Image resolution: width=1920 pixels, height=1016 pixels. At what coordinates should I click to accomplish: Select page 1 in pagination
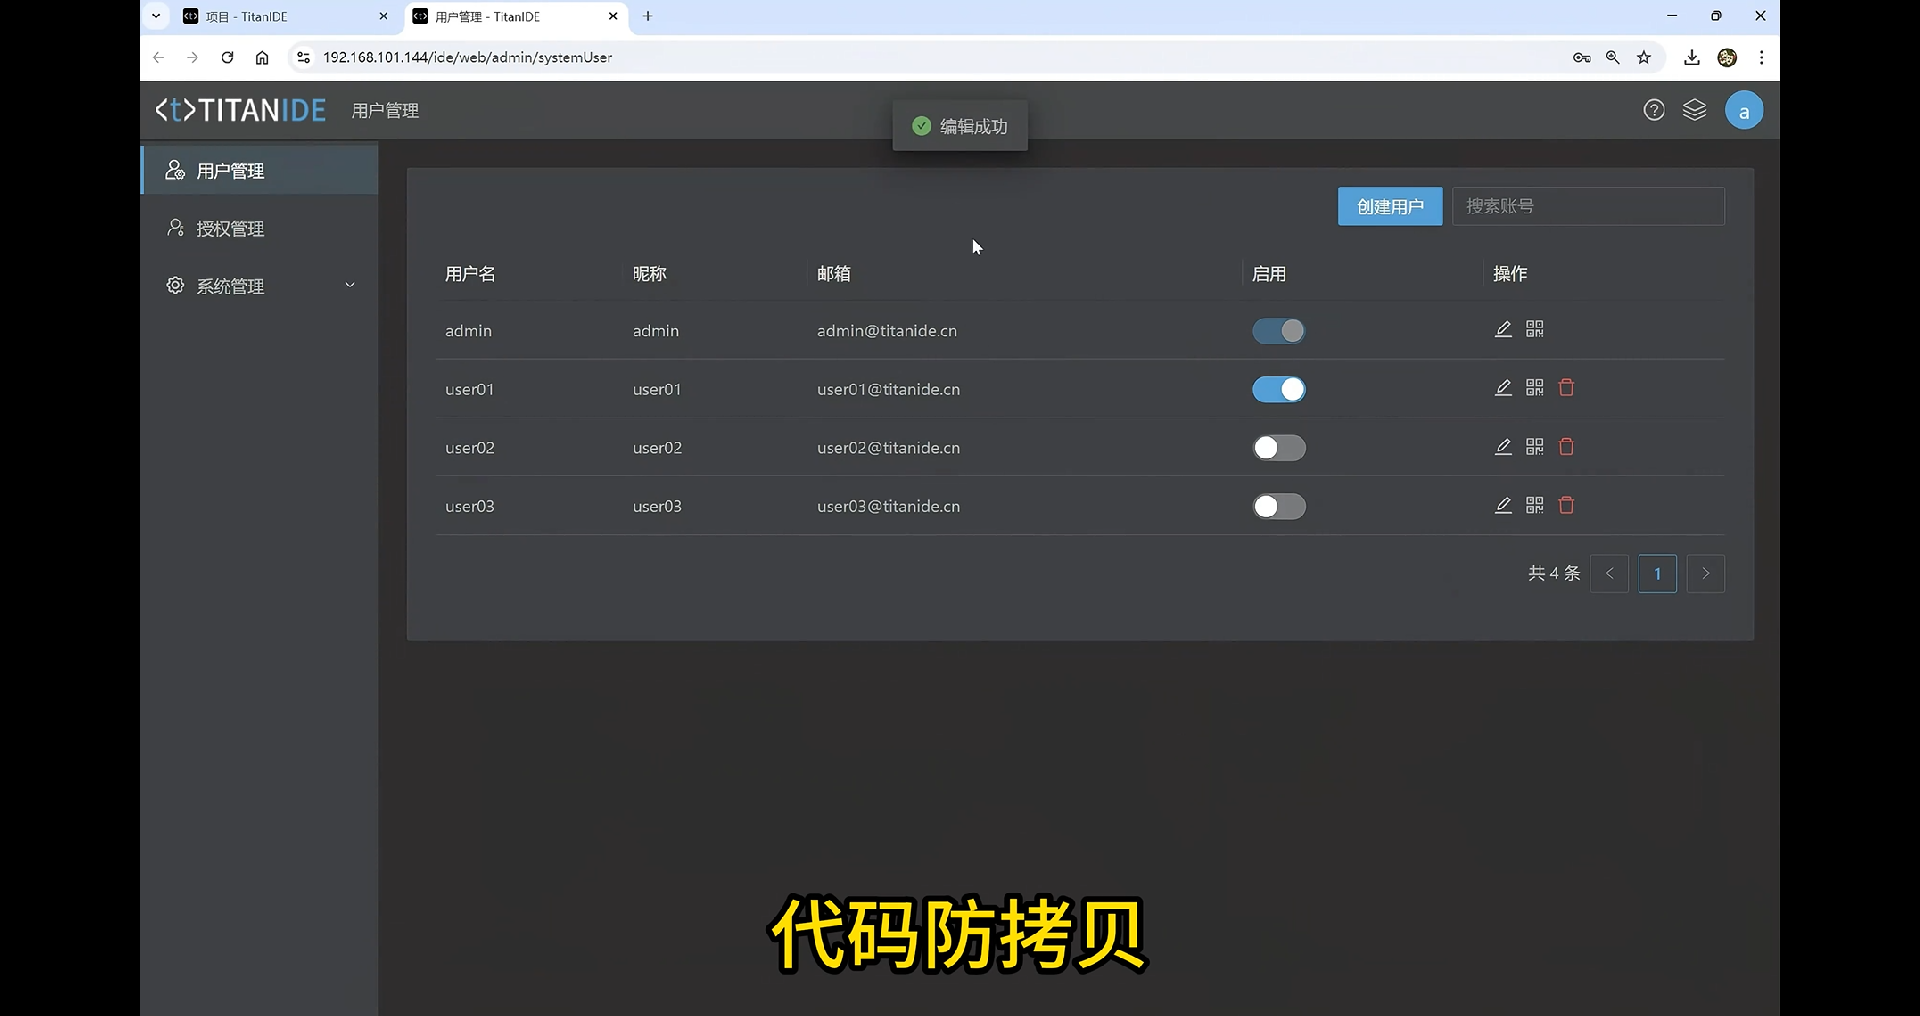pyautogui.click(x=1657, y=574)
